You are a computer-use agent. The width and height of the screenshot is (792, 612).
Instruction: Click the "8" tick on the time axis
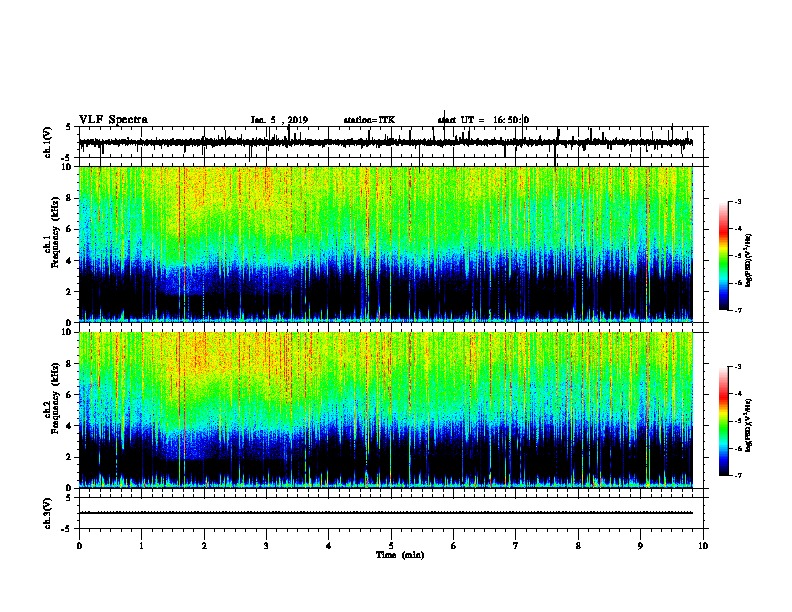pos(578,546)
